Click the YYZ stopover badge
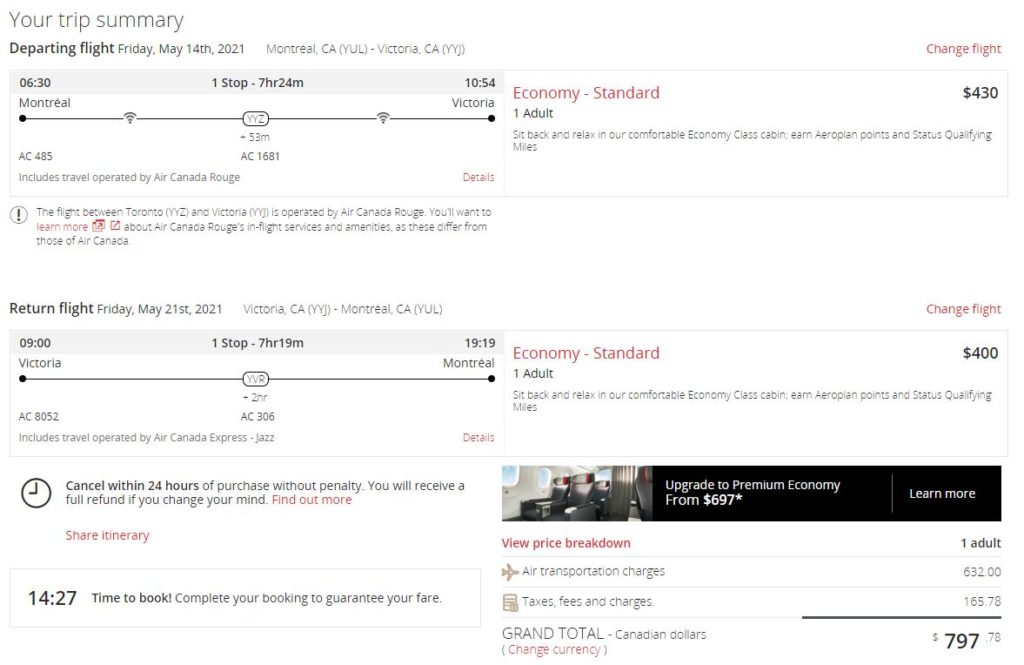1024x665 pixels. (256, 118)
